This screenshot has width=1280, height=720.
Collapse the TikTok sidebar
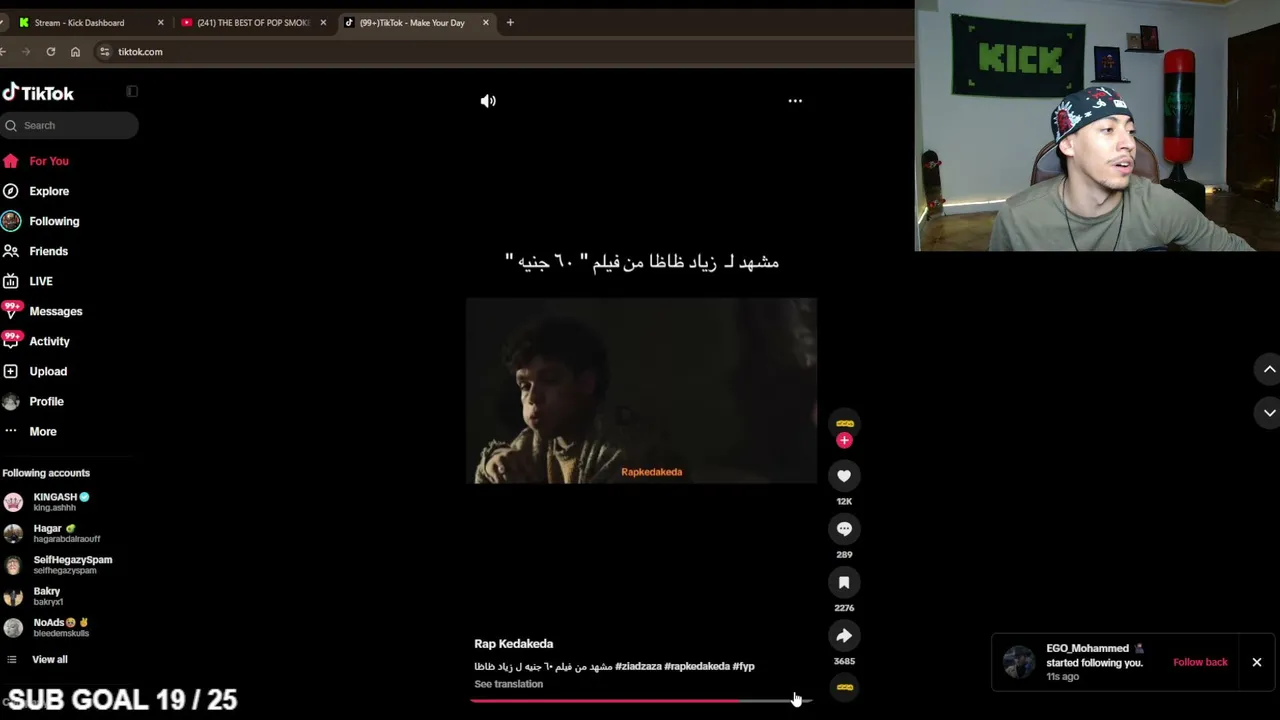pos(132,92)
